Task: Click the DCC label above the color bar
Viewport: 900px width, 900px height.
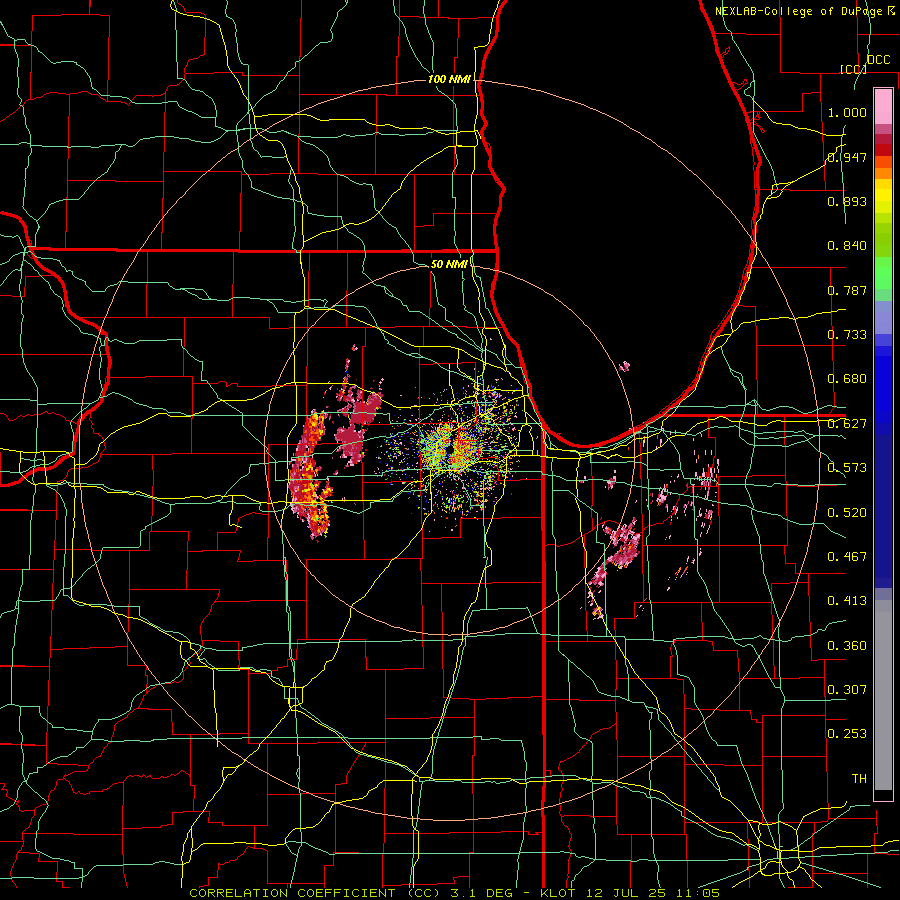Action: coord(878,60)
